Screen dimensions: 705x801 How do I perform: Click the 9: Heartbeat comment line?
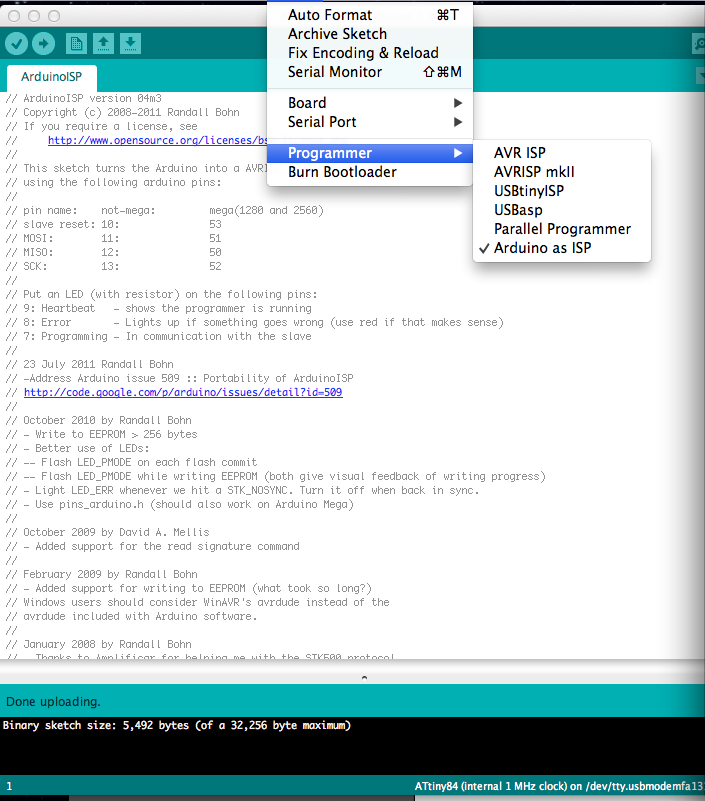point(158,309)
